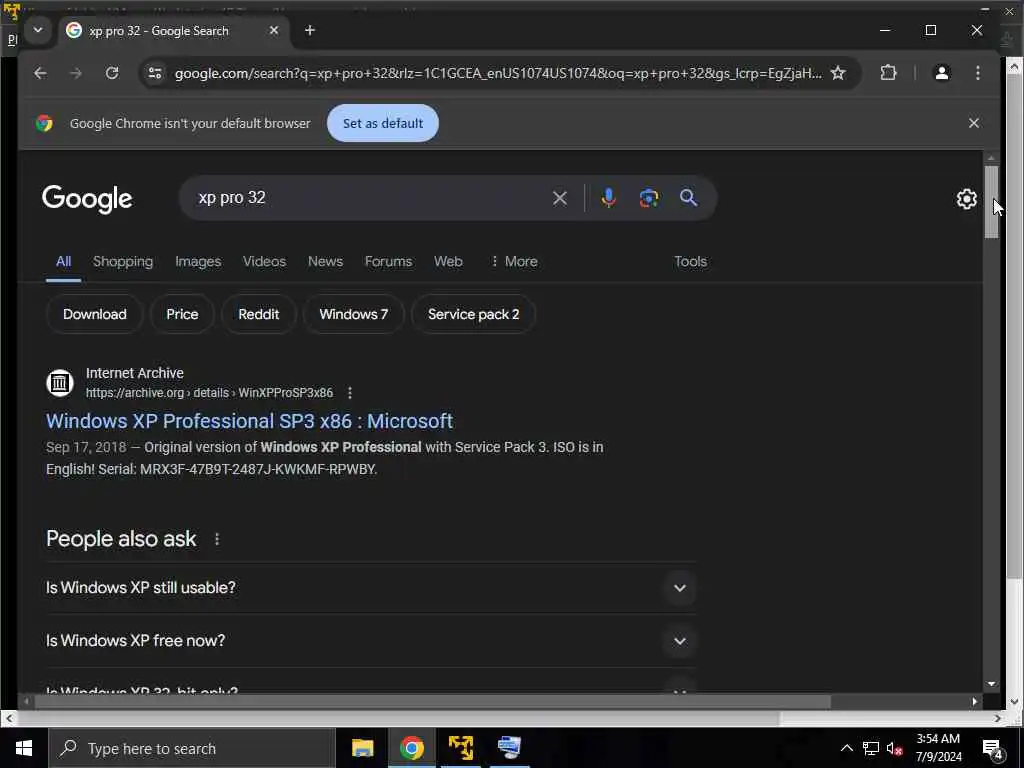
Task: Apply the Windows 7 suggestion chip
Action: (x=353, y=314)
